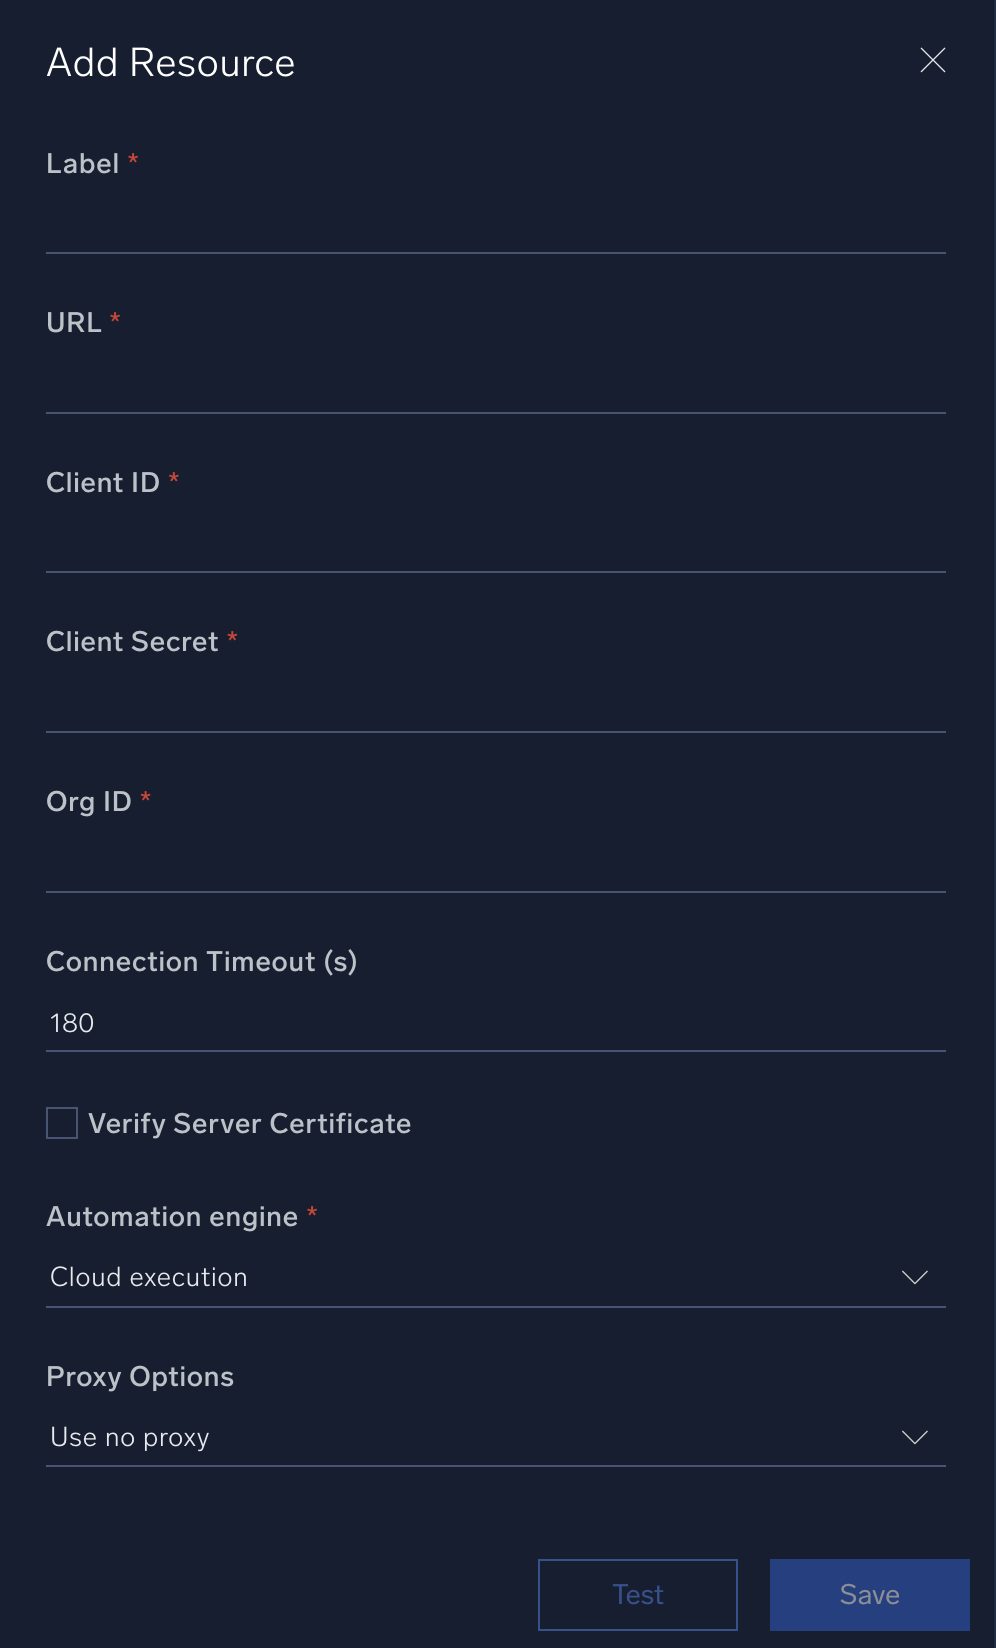
Task: Close the Add Resource dialog
Action: 932,61
